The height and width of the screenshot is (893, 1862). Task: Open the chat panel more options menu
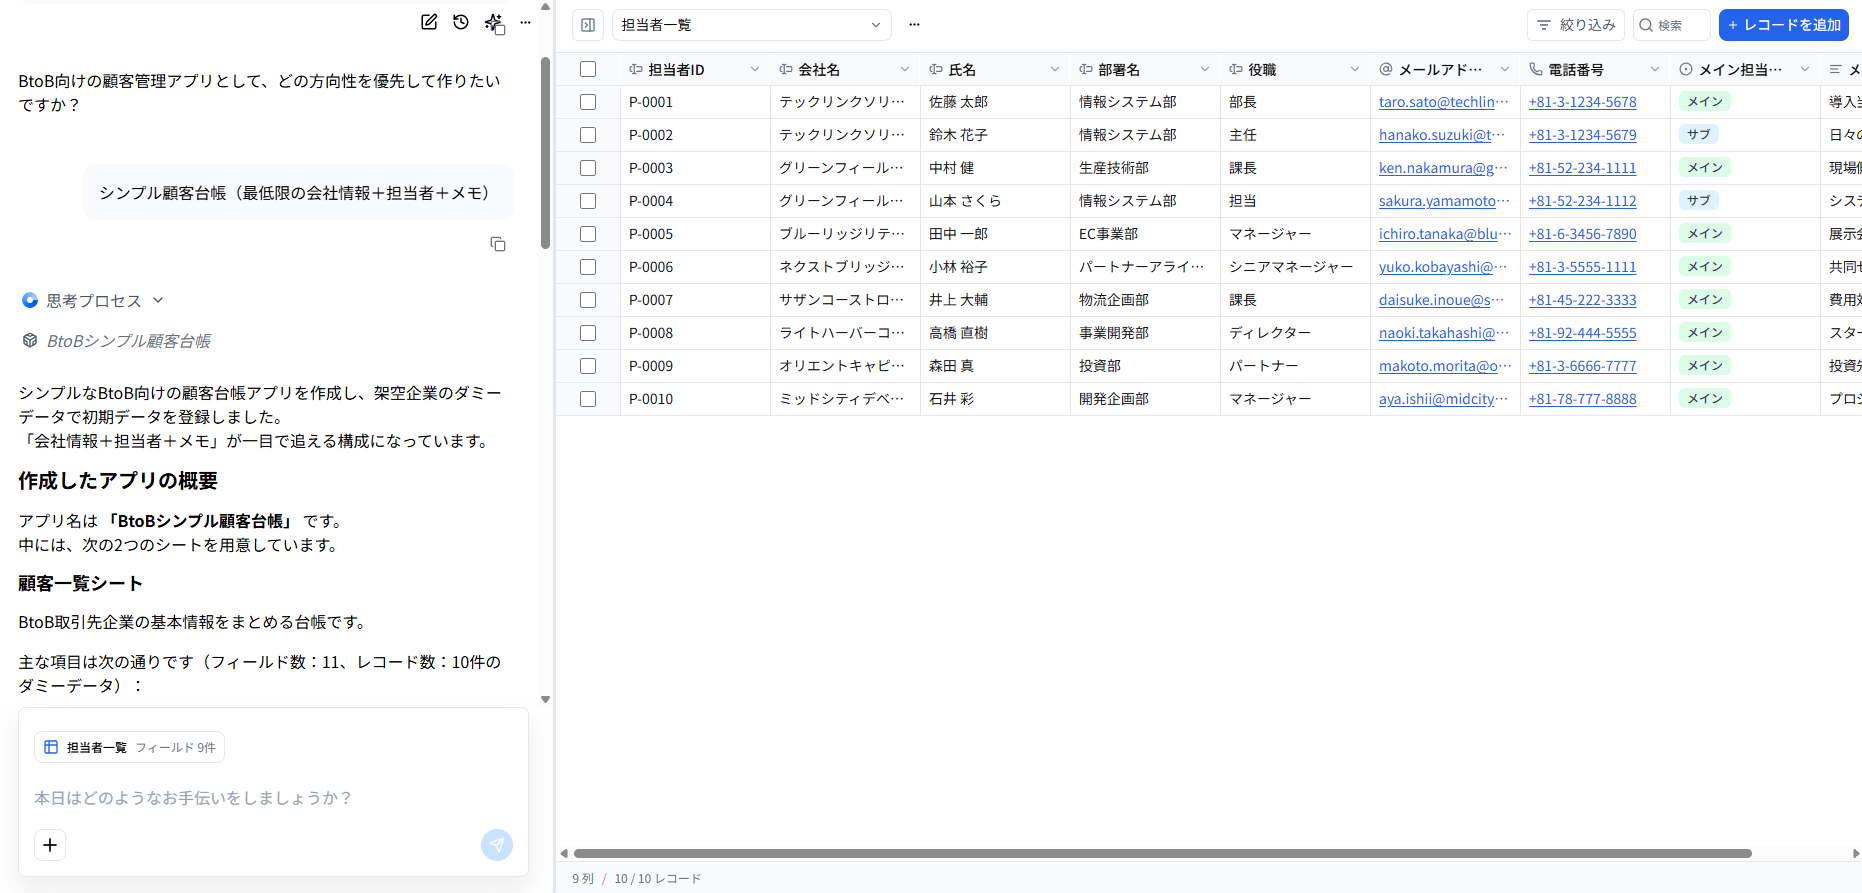click(525, 22)
